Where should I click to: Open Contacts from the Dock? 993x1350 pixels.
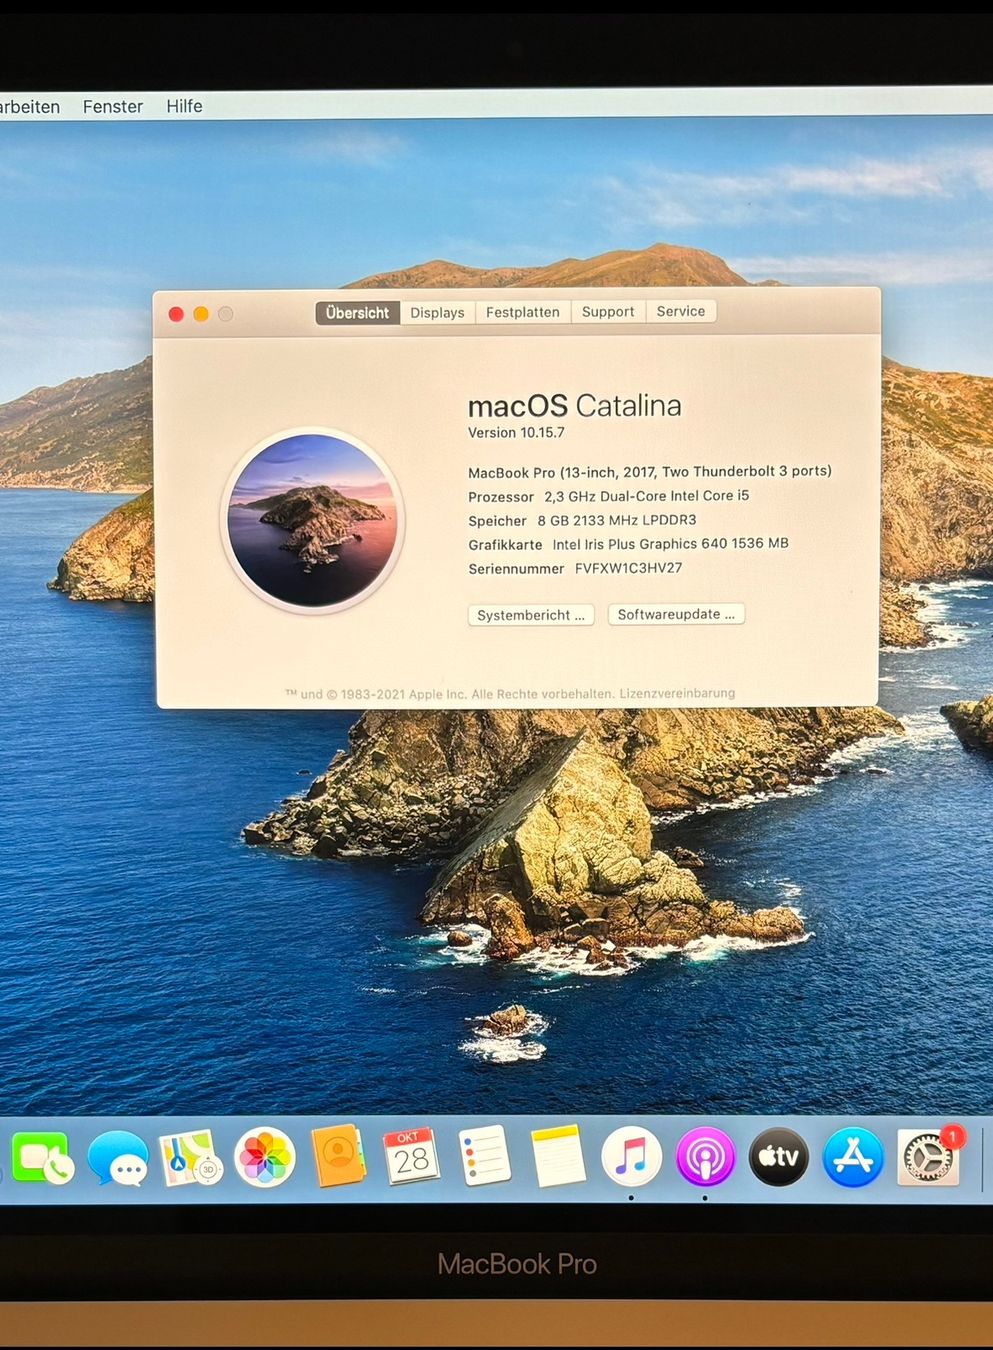point(338,1156)
